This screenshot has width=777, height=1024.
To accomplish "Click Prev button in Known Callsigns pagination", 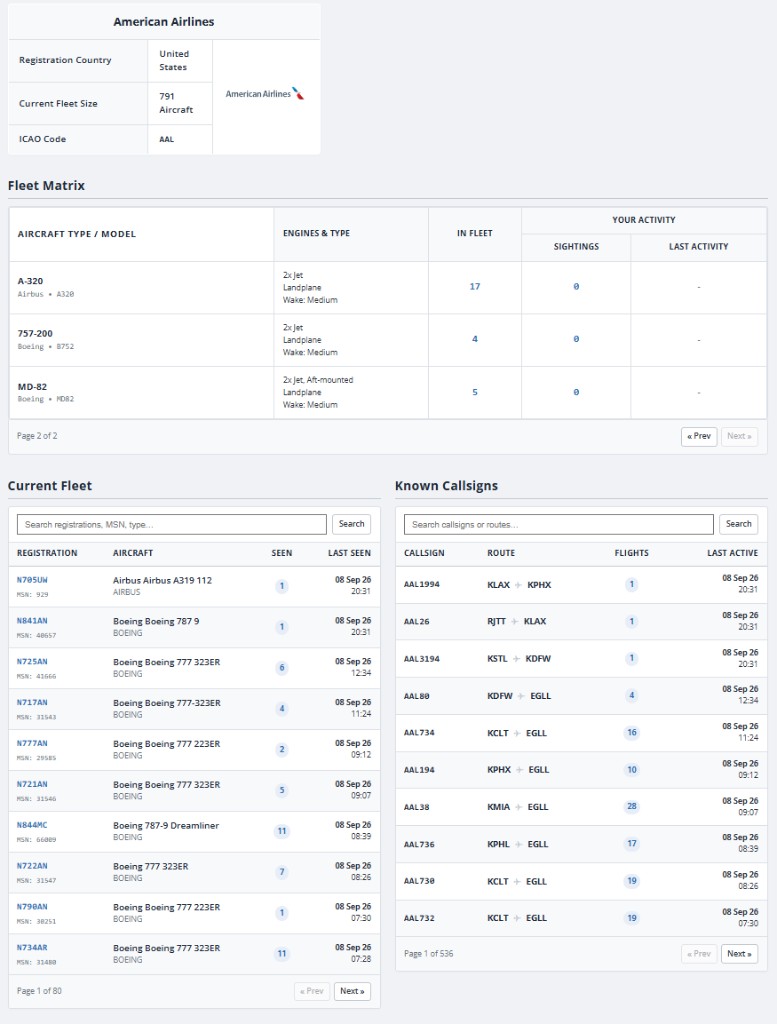I will pyautogui.click(x=699, y=954).
